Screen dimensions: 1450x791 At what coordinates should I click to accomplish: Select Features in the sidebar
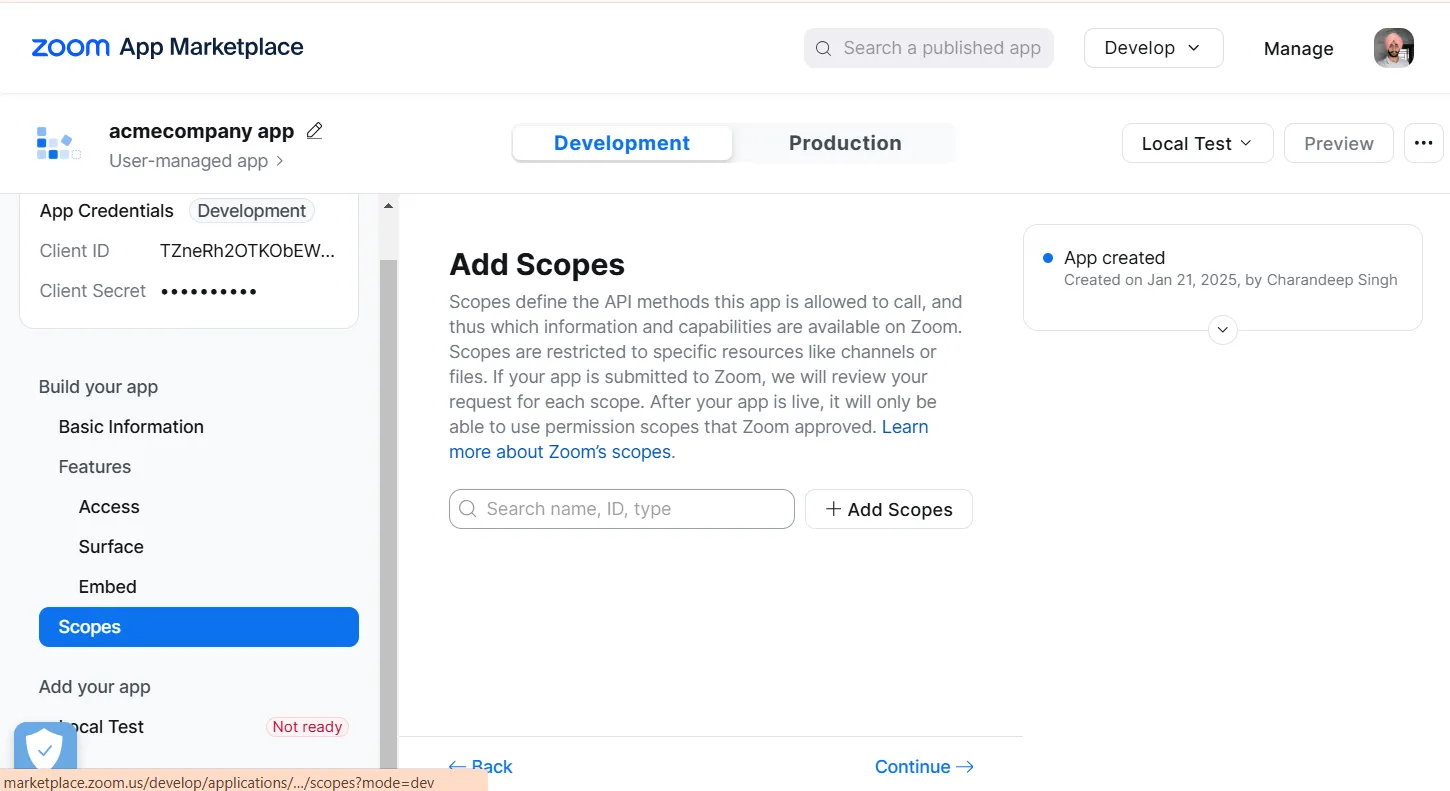pos(95,467)
